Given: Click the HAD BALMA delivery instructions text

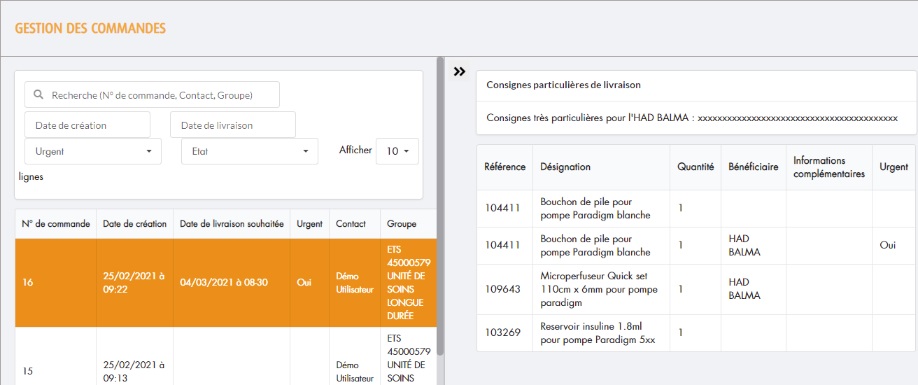Looking at the screenshot, I should tap(691, 118).
